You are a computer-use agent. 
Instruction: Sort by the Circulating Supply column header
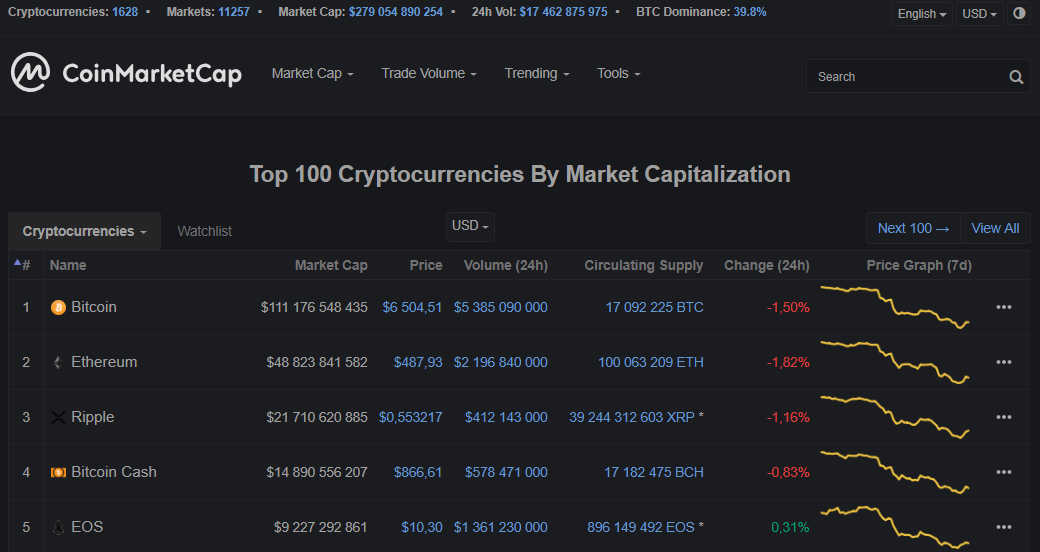click(x=643, y=265)
